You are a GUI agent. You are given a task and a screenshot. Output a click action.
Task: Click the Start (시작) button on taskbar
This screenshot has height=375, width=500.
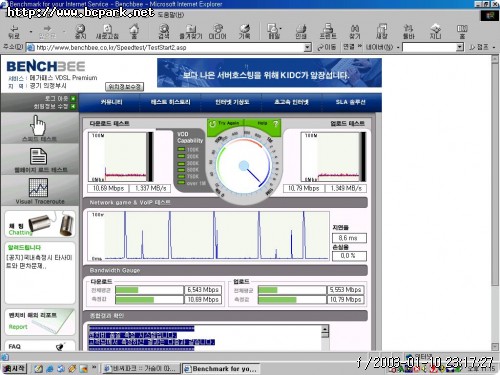pos(14,368)
